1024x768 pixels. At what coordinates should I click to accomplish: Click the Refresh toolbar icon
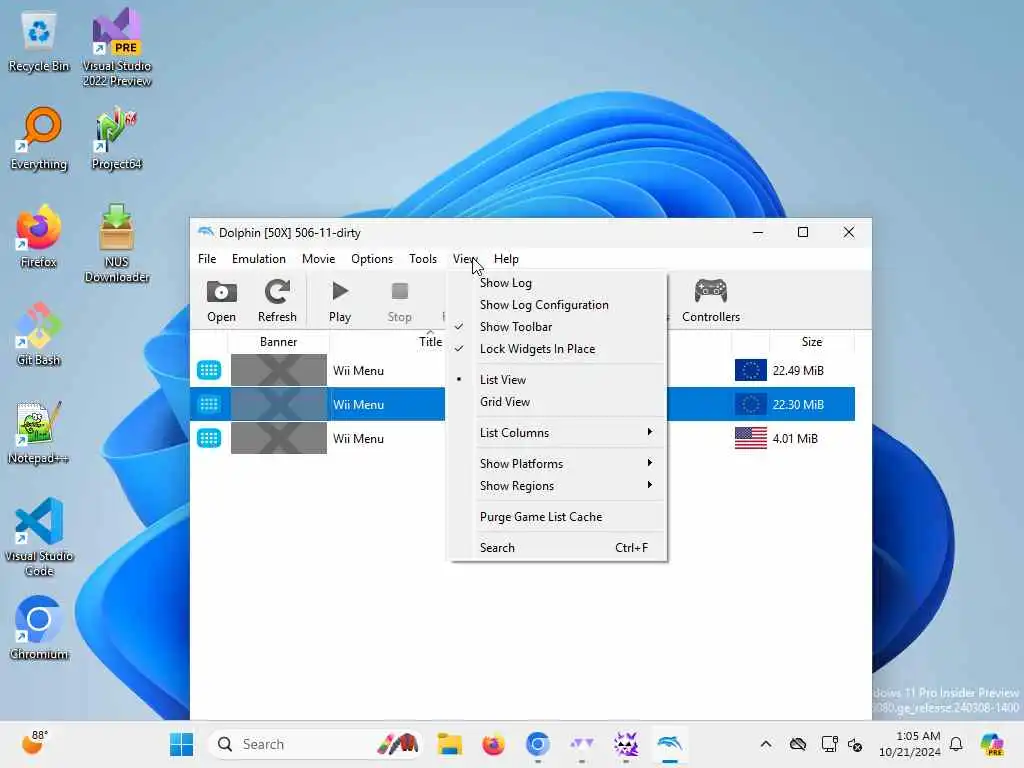coord(277,292)
